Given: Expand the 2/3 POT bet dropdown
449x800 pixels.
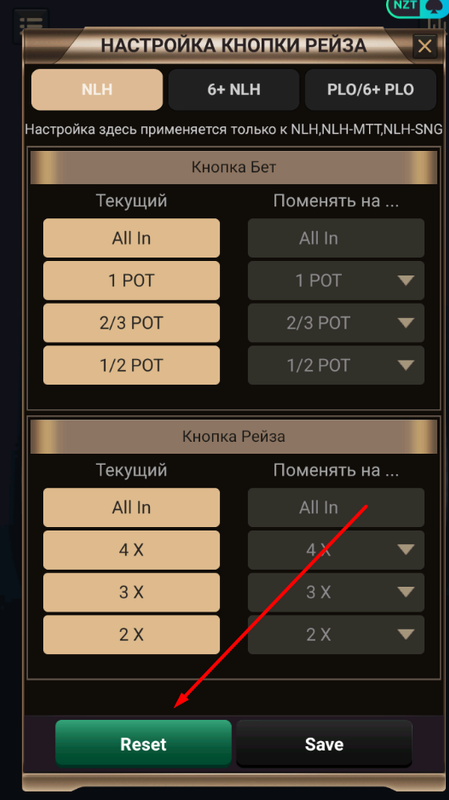Looking at the screenshot, I should pyautogui.click(x=336, y=323).
